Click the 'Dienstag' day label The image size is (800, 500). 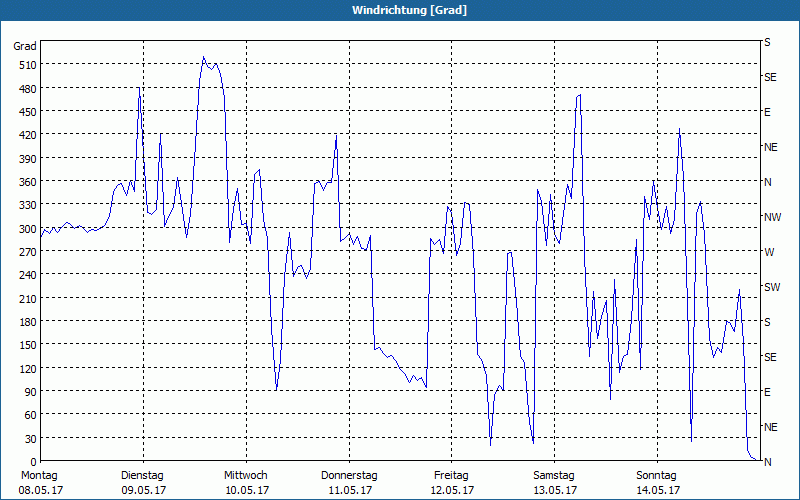142,476
